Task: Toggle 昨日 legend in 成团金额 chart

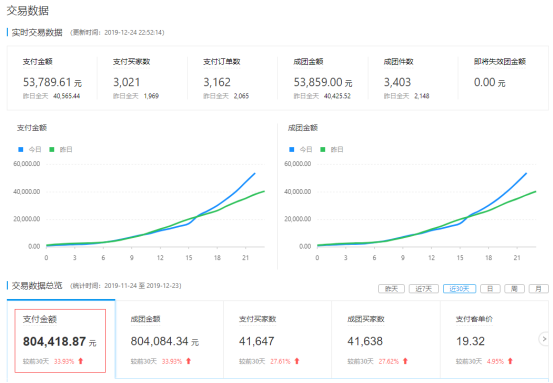Action: pos(332,150)
